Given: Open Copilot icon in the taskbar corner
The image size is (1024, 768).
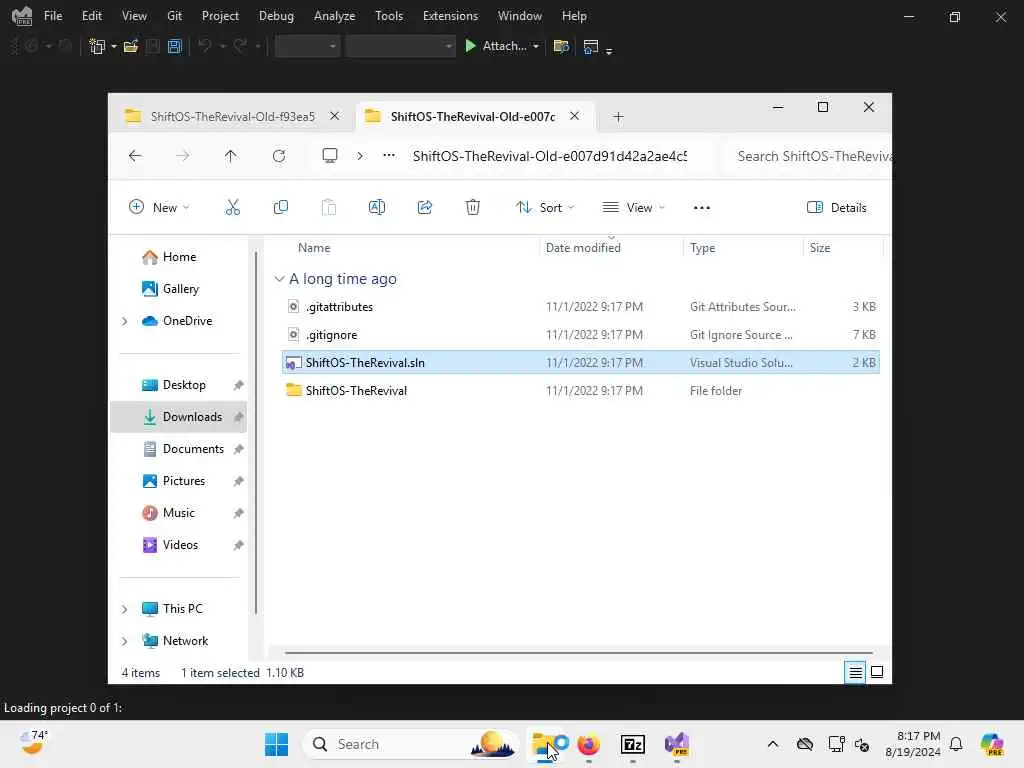Looking at the screenshot, I should 992,744.
